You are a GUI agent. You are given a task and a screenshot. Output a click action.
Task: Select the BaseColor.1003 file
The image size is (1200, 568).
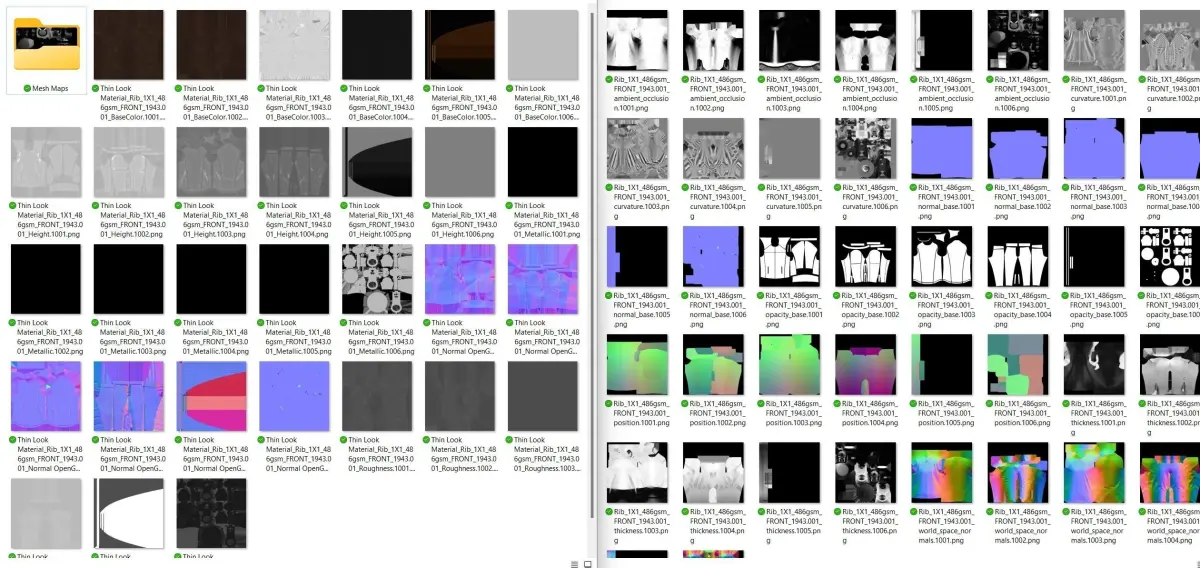coord(296,45)
